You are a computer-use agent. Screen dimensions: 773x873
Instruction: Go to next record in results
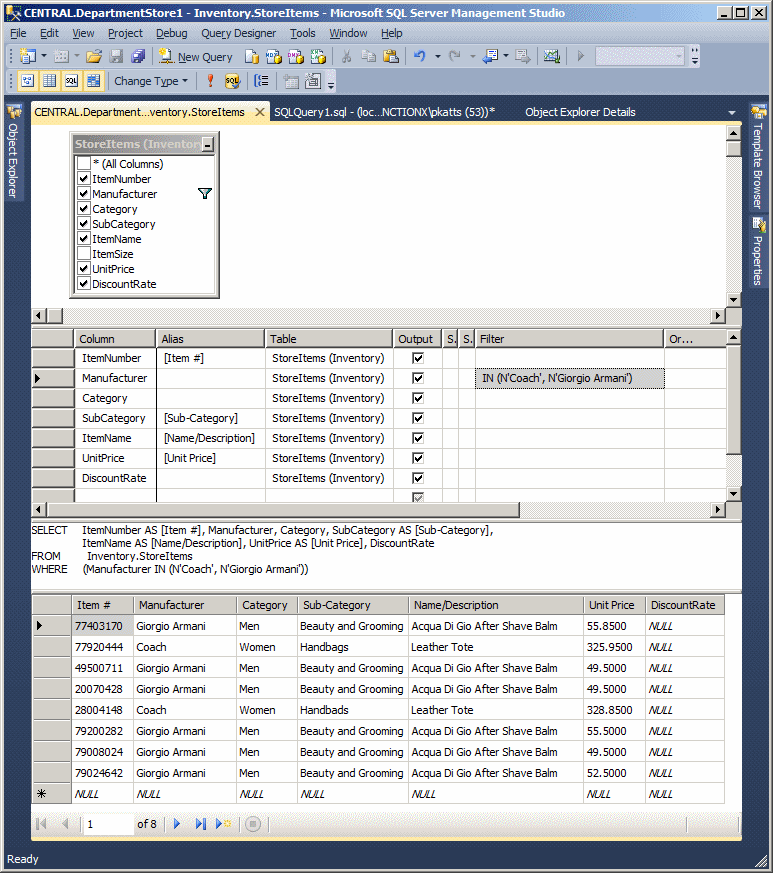pos(177,823)
